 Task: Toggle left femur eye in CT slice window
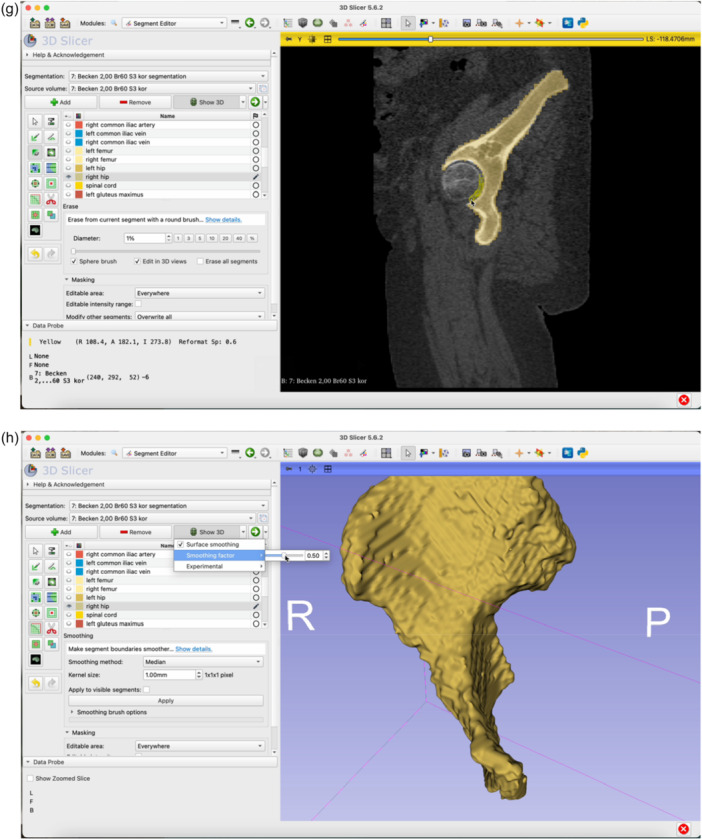click(x=68, y=151)
